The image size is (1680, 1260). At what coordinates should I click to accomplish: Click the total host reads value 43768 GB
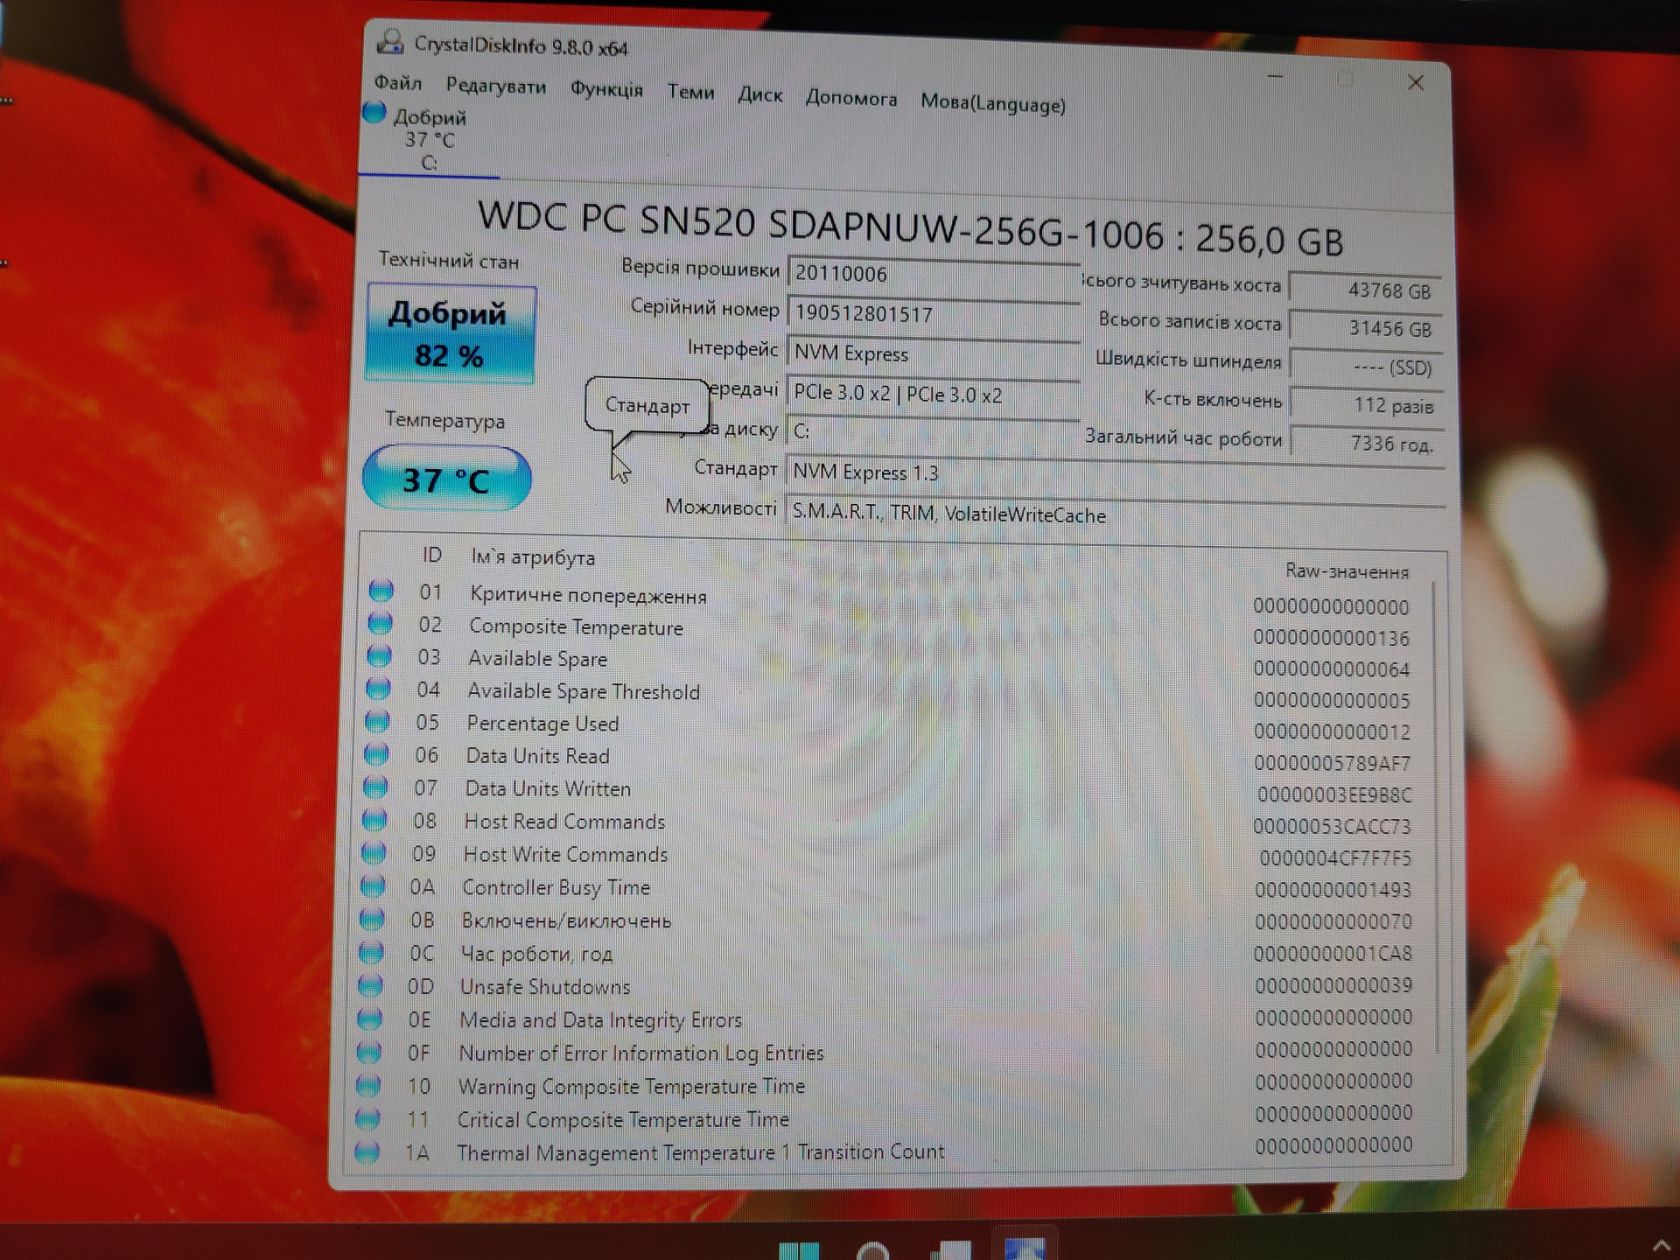tap(1365, 290)
